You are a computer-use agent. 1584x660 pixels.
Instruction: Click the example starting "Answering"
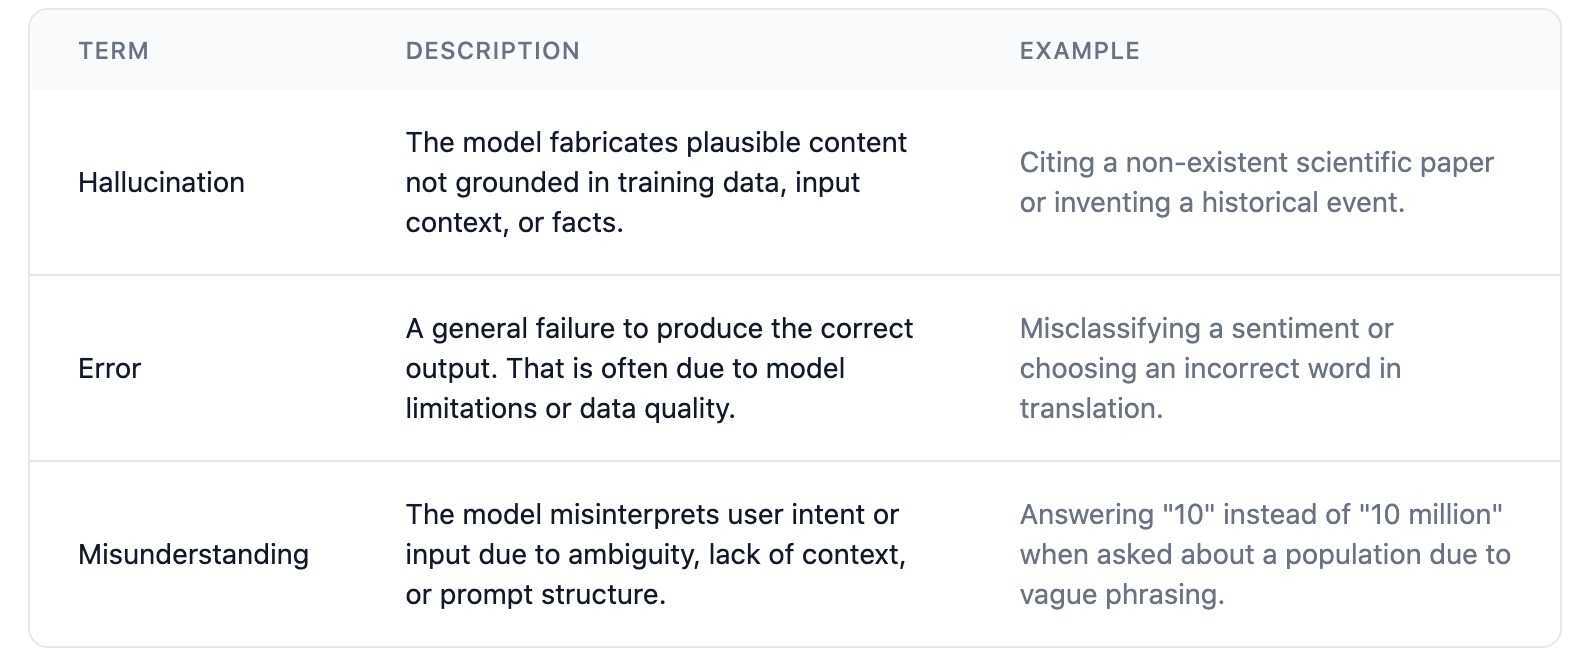coord(1264,554)
